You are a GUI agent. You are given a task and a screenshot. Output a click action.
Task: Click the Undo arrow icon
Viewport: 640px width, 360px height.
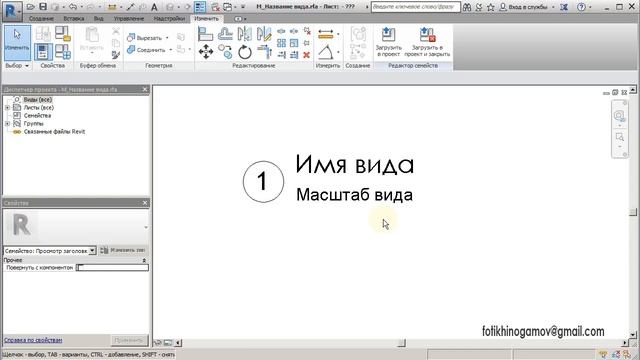[x=73, y=7]
